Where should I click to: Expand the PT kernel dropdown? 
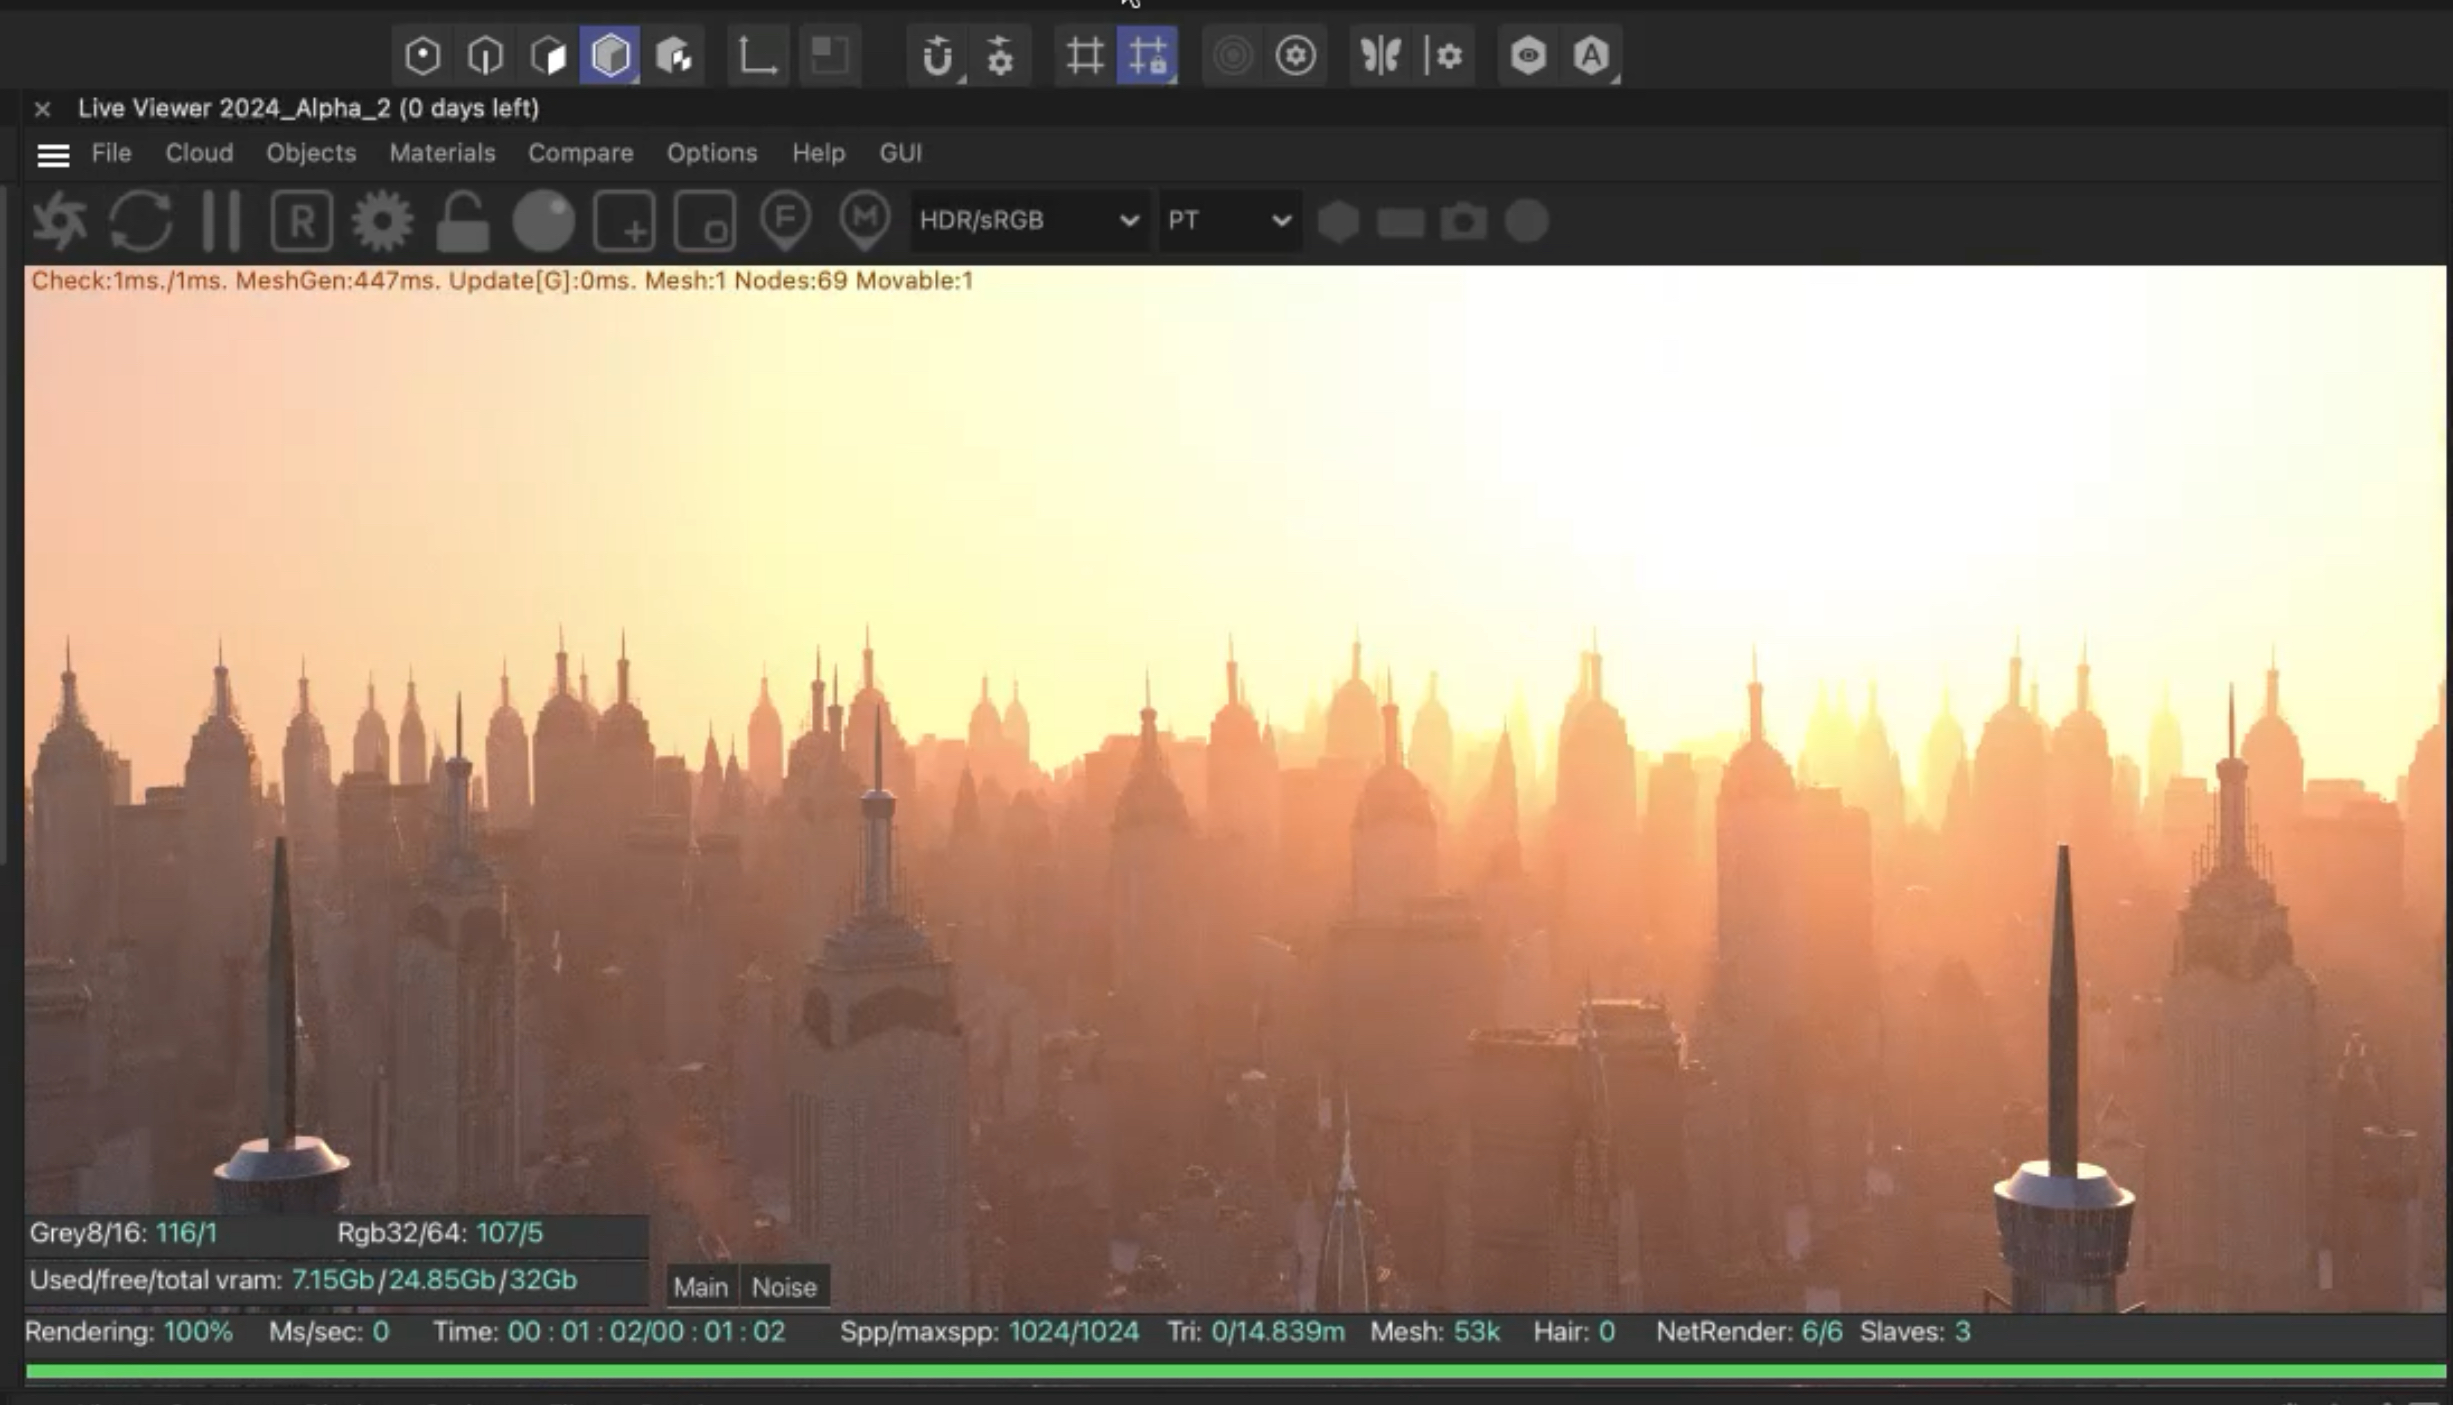tap(1229, 220)
